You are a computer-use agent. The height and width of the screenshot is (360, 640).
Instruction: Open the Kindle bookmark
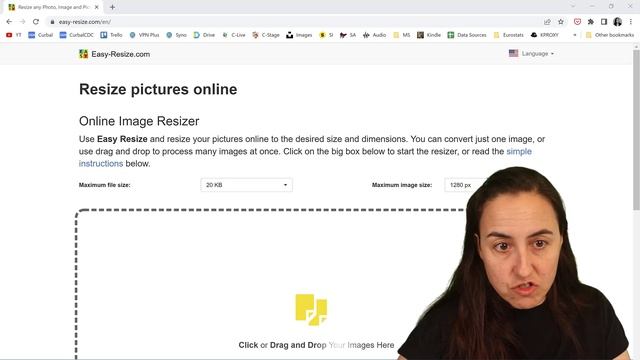(x=429, y=35)
